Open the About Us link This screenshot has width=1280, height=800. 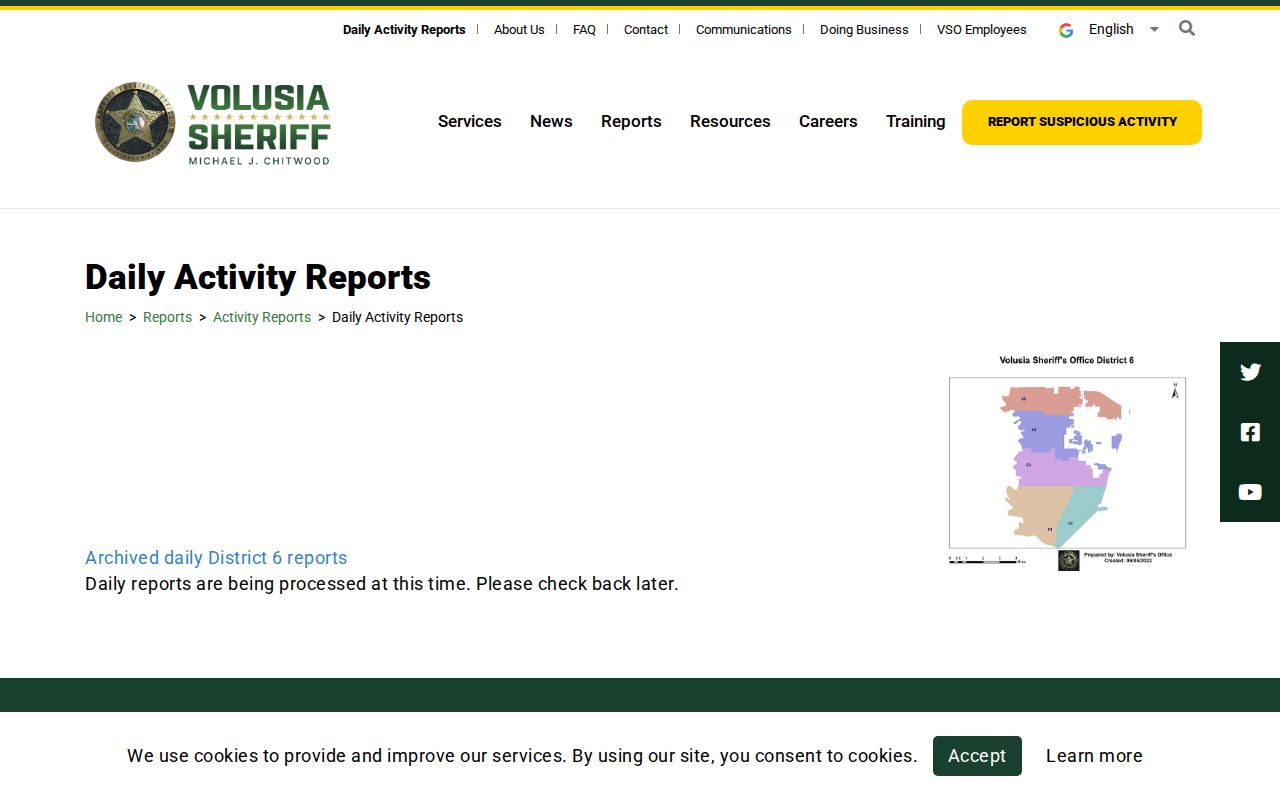519,30
